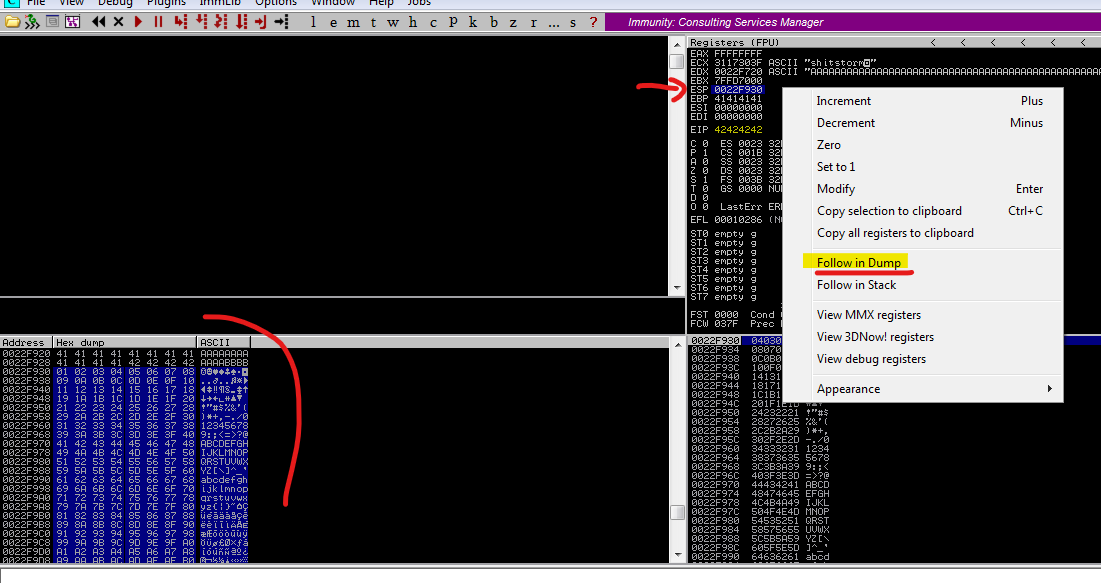The width and height of the screenshot is (1101, 583).
Task: Show source with the 's' icon
Action: pos(573,22)
